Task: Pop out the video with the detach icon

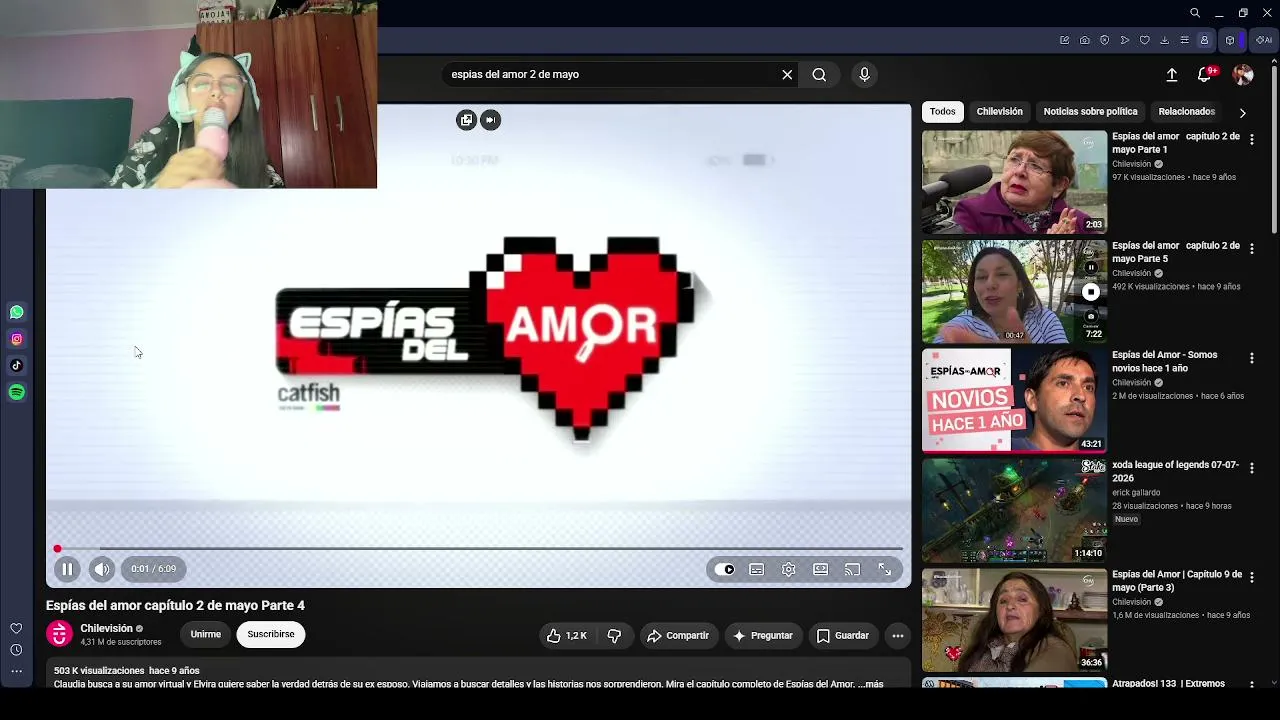Action: [x=466, y=120]
